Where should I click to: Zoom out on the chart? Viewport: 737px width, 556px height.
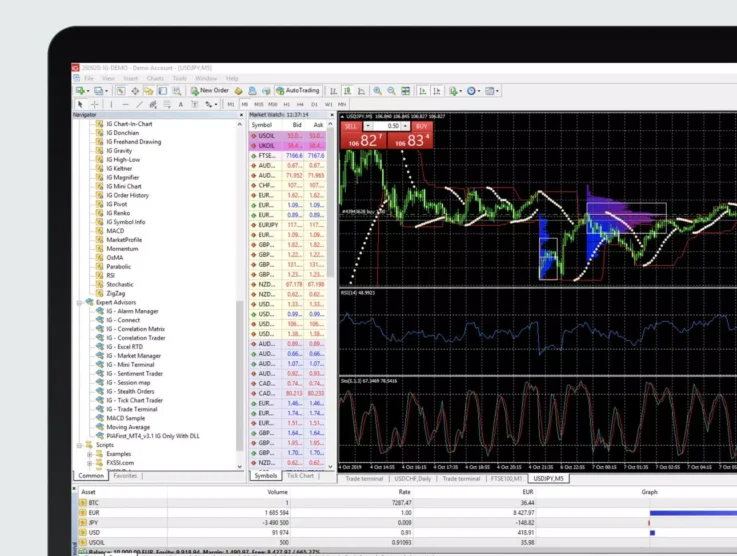click(391, 91)
